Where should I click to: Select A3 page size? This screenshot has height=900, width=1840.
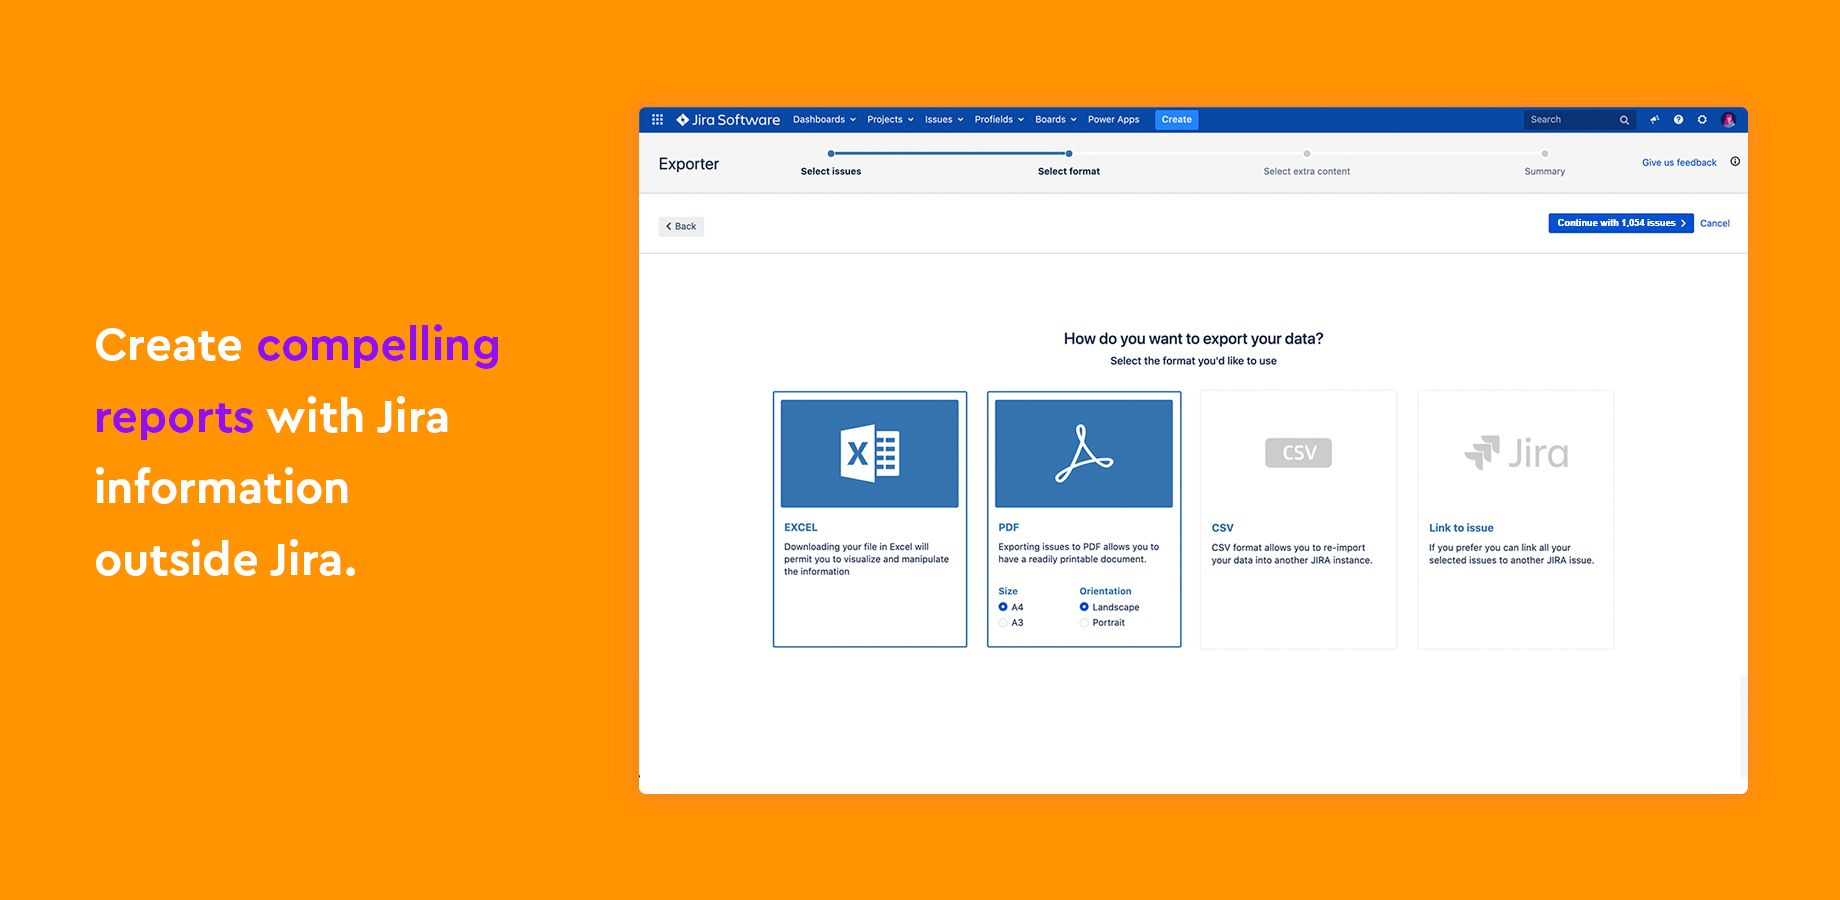point(1003,623)
